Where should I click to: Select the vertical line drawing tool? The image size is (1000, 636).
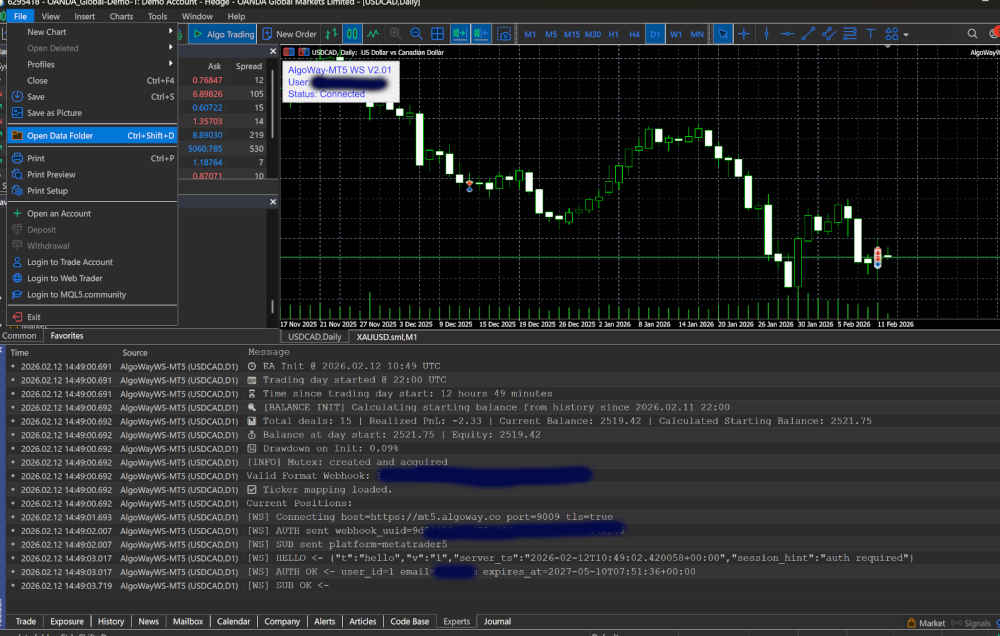[766, 34]
